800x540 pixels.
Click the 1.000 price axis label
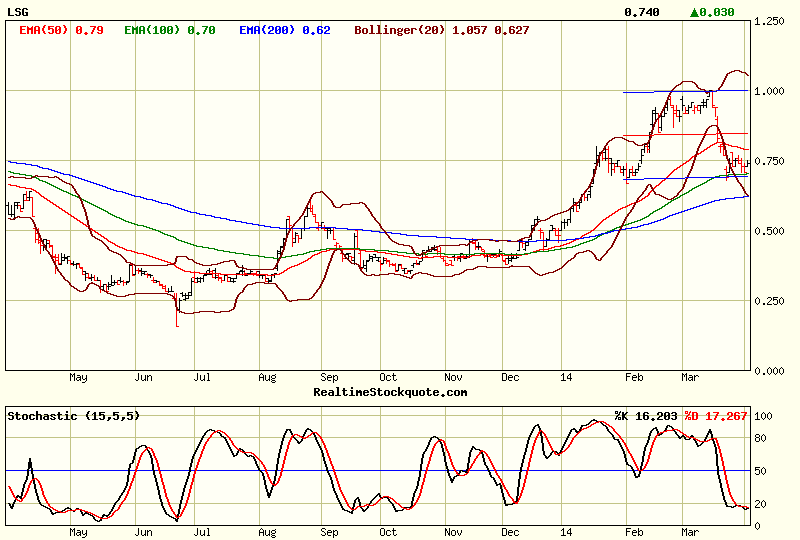click(769, 91)
